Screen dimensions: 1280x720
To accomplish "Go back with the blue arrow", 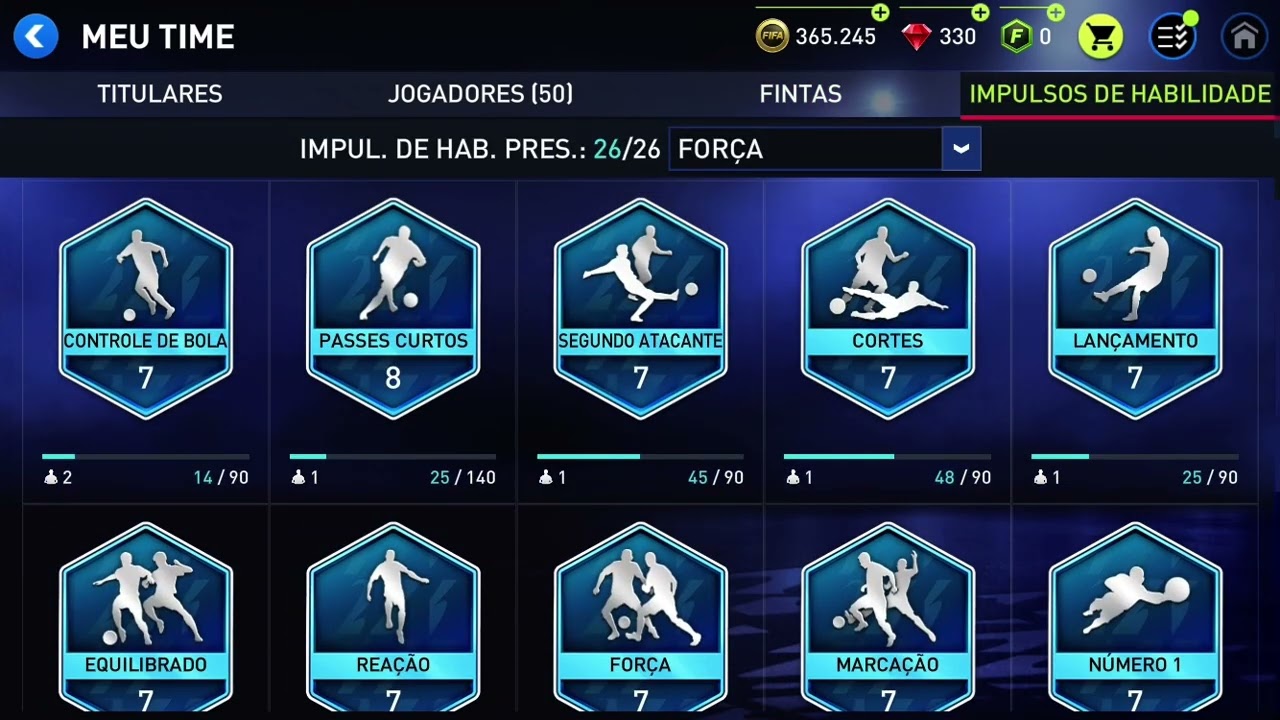I will click(x=36, y=37).
